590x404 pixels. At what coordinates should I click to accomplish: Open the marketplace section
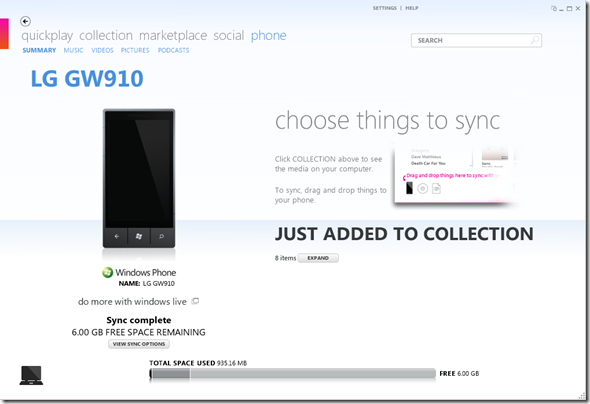173,36
